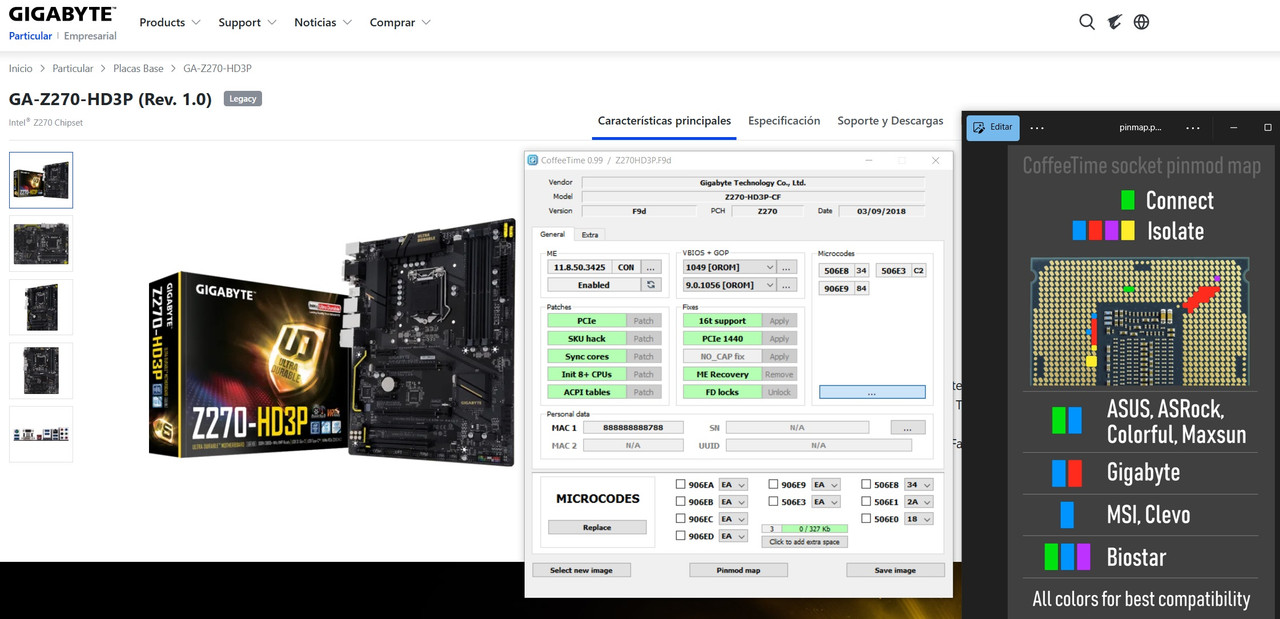Click the Save image button
Screen dimensions: 1280x619
point(895,570)
